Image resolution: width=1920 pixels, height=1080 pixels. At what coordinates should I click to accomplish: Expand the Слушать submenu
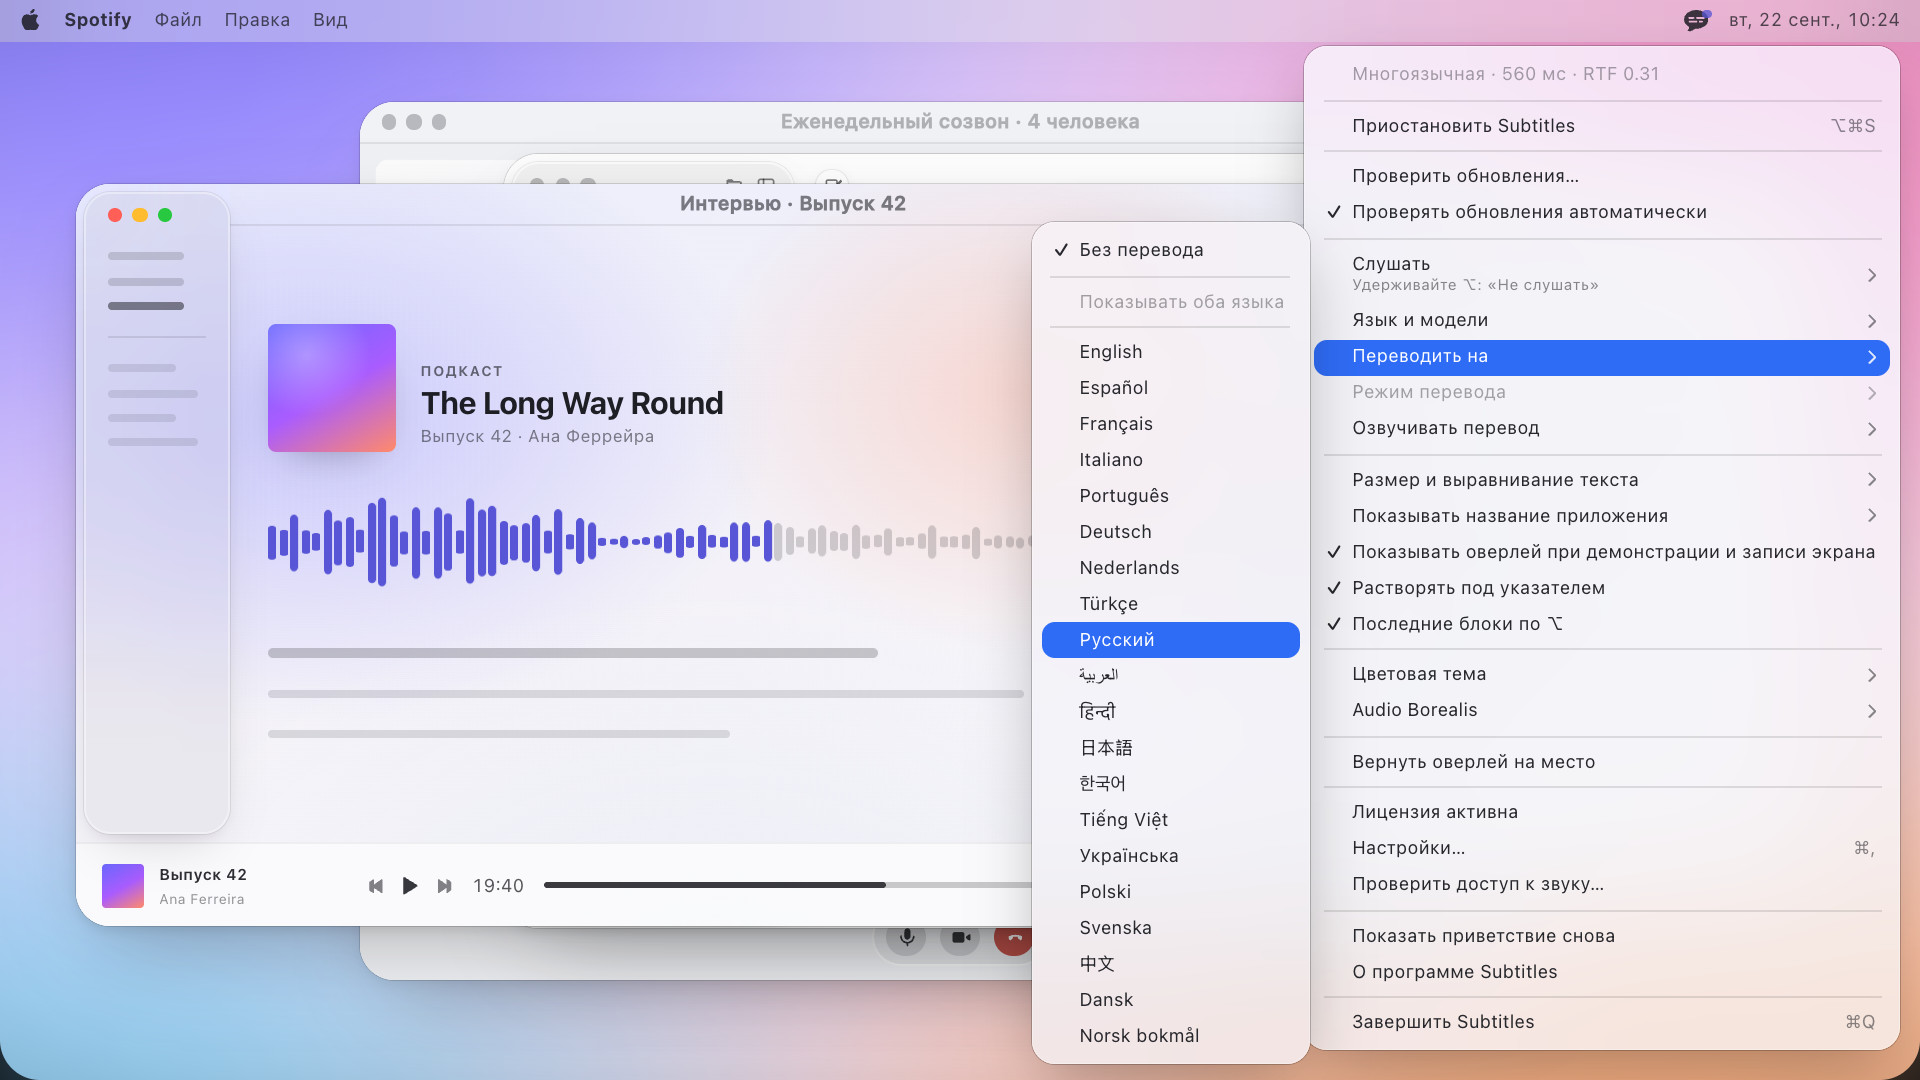point(1602,274)
